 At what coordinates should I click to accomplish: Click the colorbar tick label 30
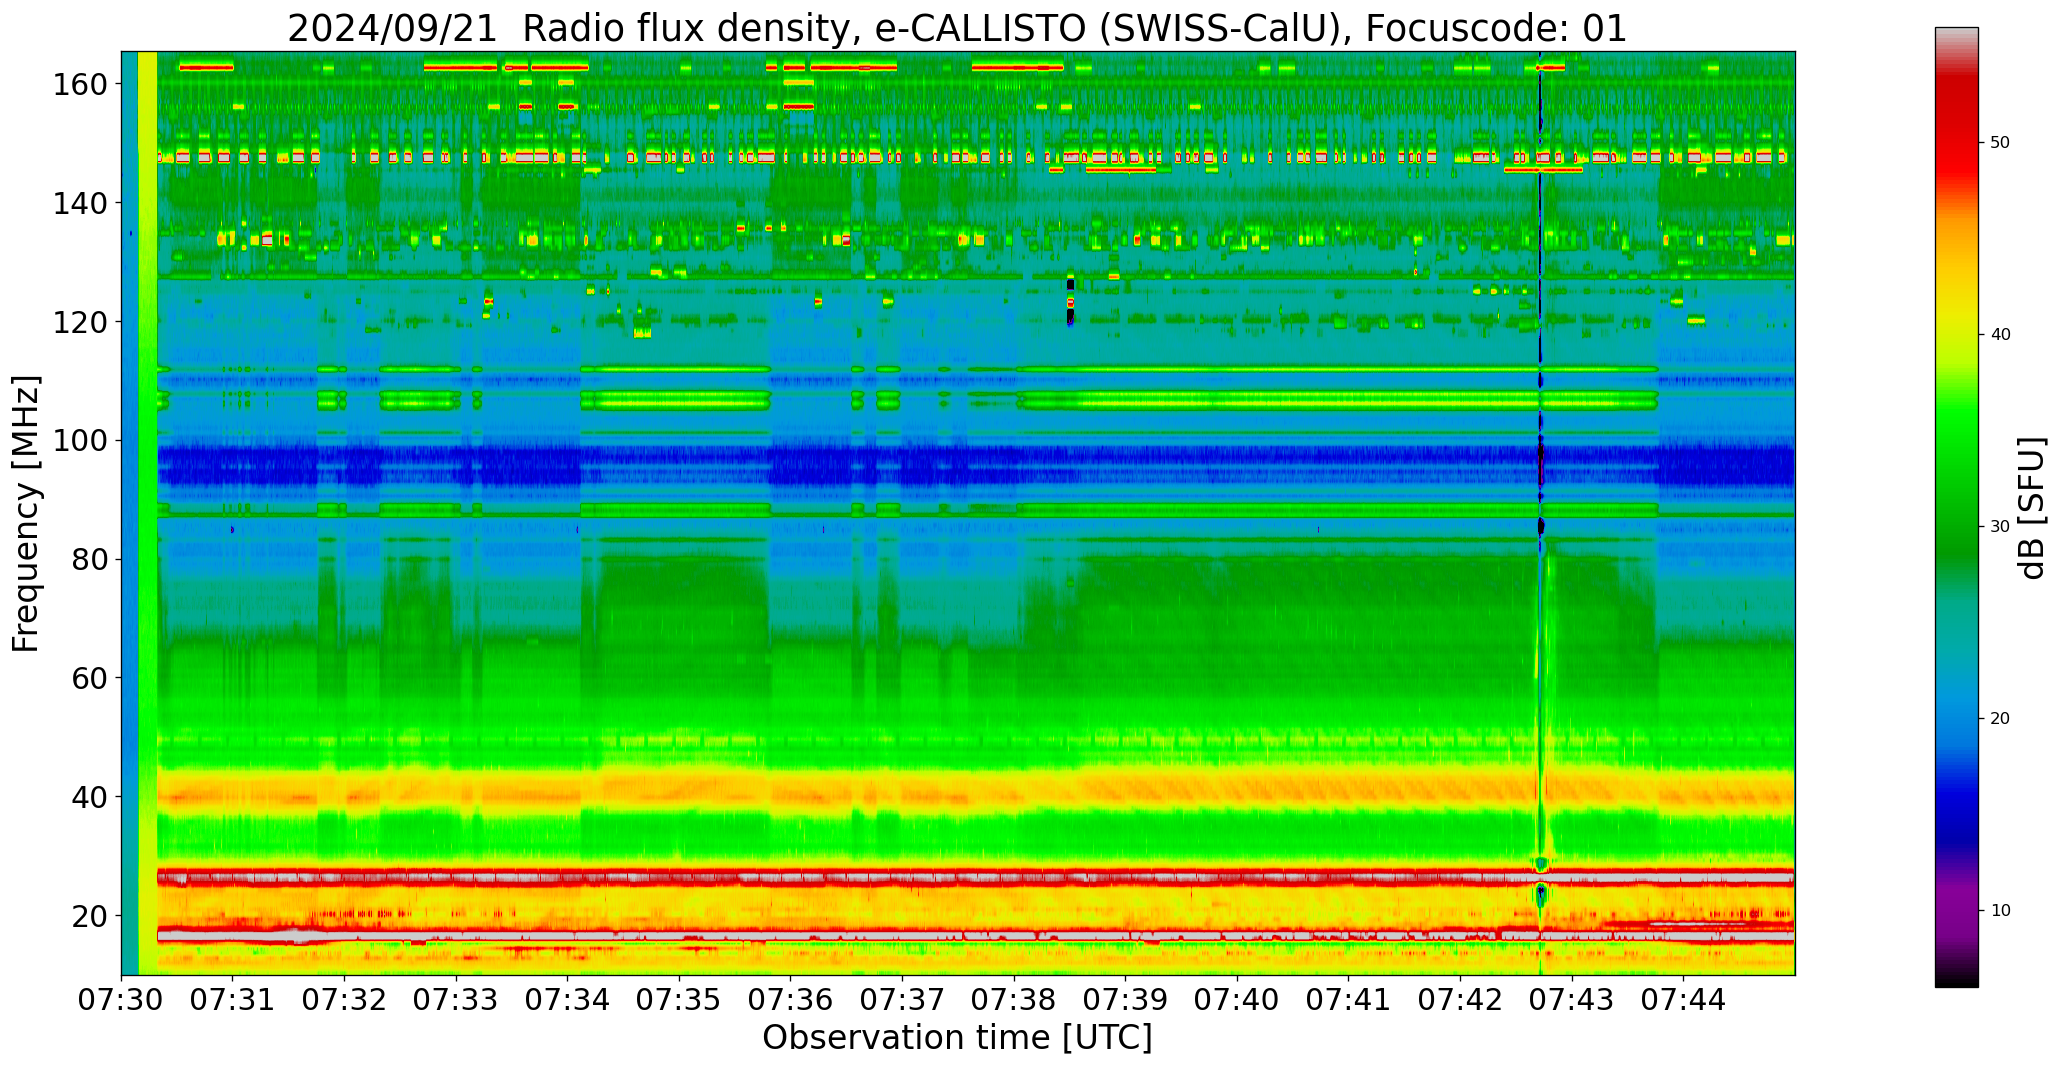point(2000,527)
